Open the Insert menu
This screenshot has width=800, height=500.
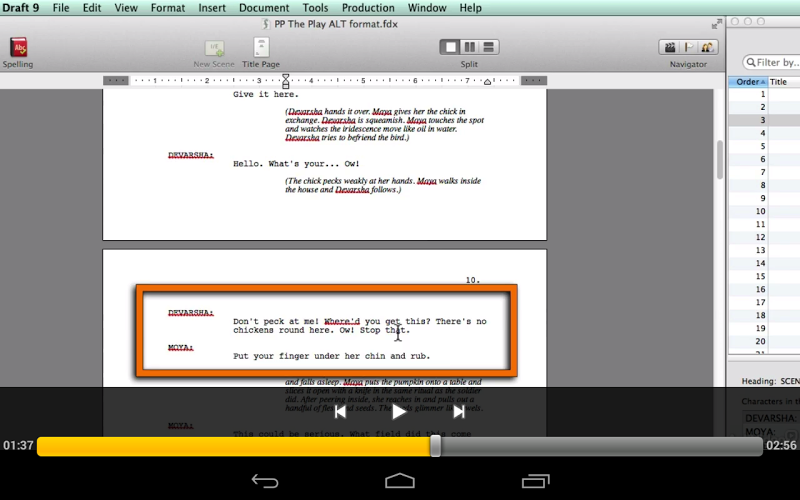[212, 8]
